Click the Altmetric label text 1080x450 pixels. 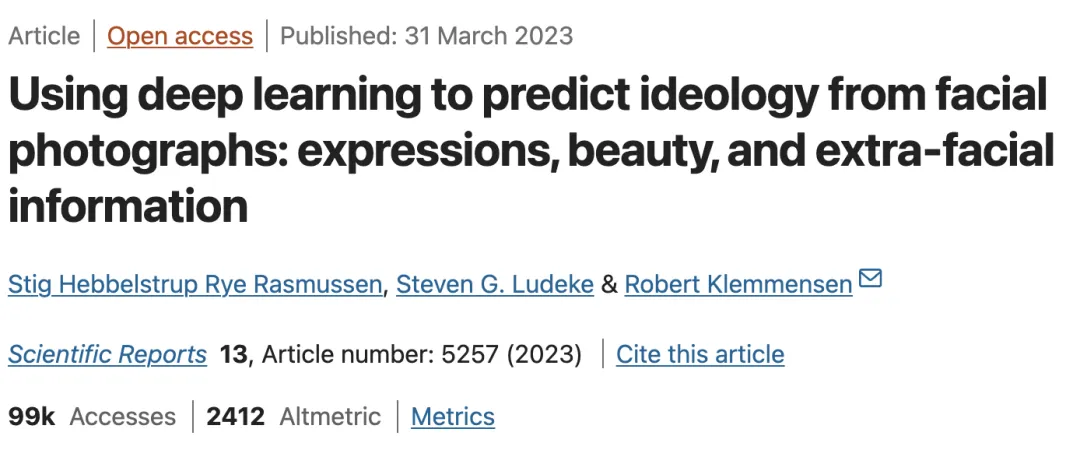[330, 416]
